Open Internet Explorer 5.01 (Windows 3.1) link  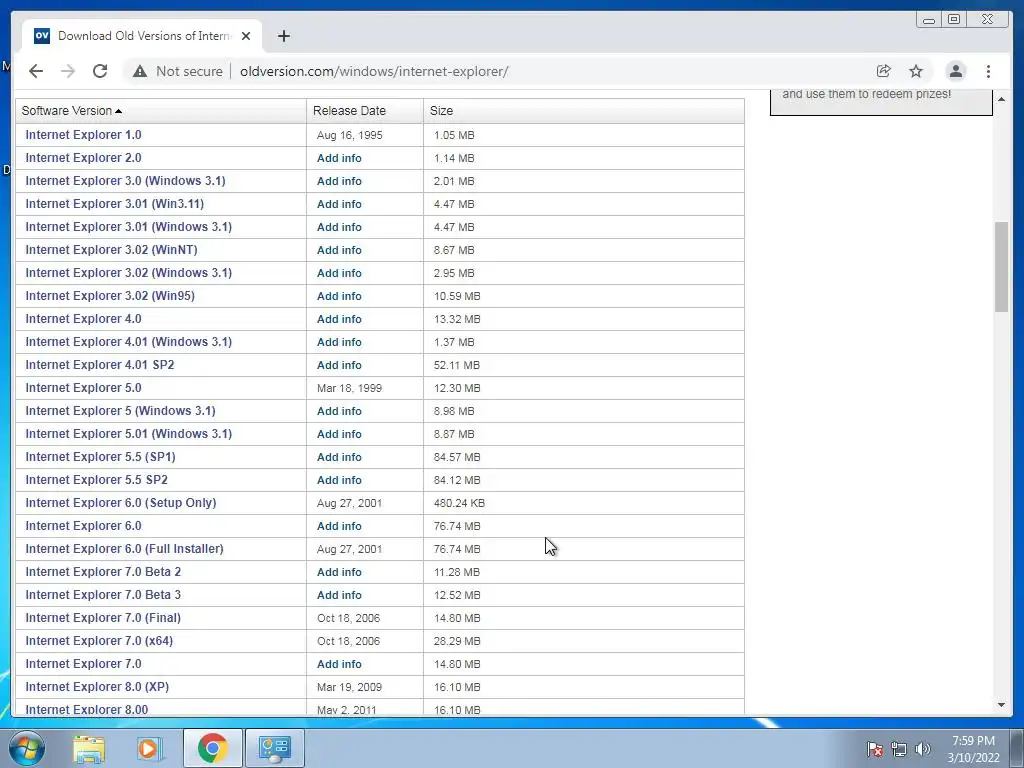pyautogui.click(x=129, y=434)
